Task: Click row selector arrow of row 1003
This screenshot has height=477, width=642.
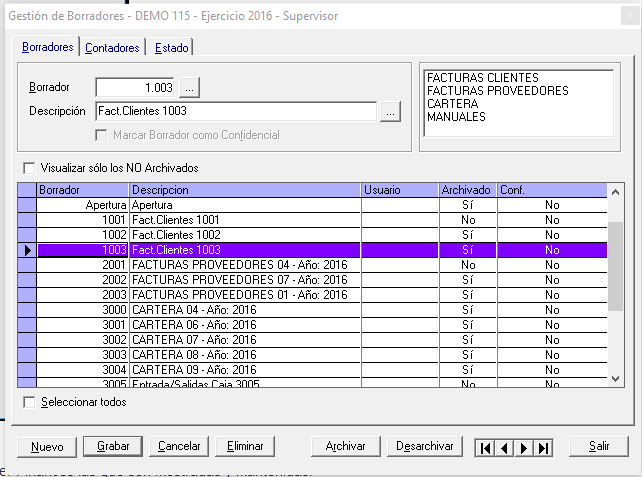Action: (27, 250)
